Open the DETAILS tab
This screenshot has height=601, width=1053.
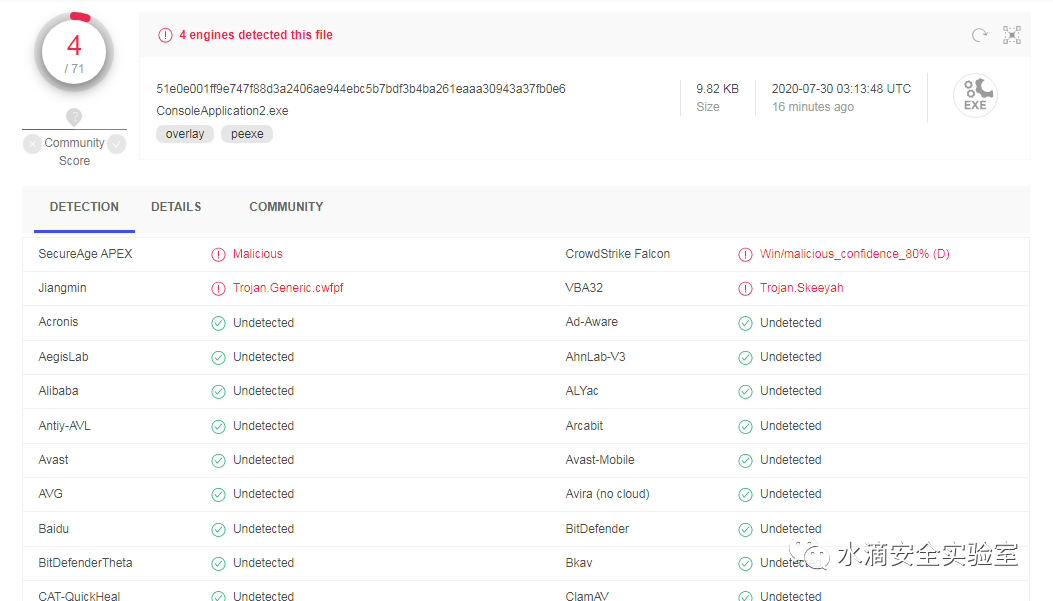pos(176,207)
